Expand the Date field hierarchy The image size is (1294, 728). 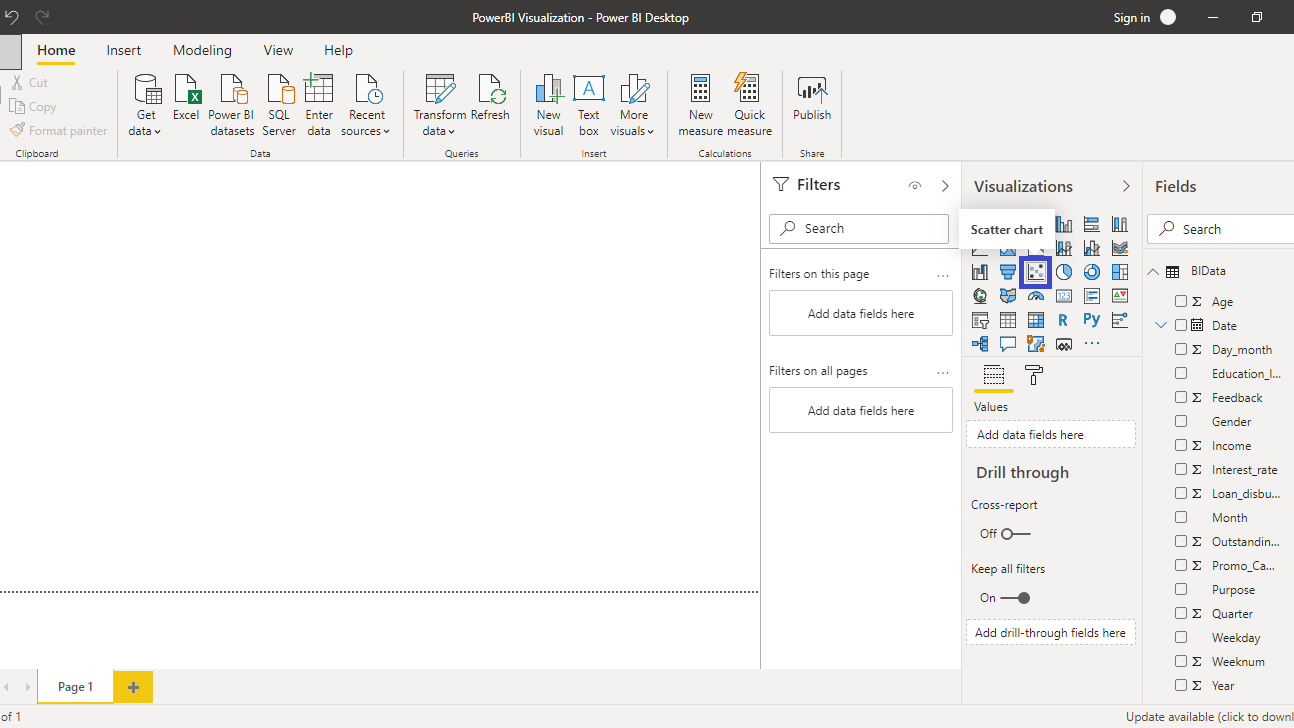coord(1161,325)
